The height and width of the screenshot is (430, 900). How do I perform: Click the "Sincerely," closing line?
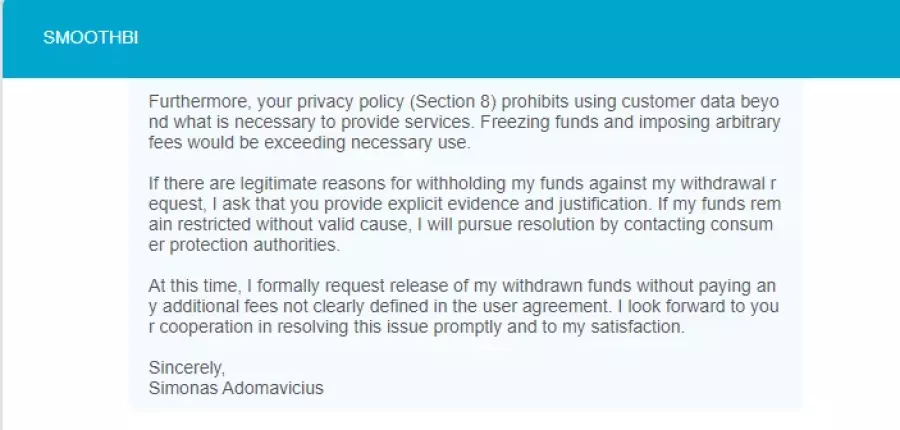(187, 367)
